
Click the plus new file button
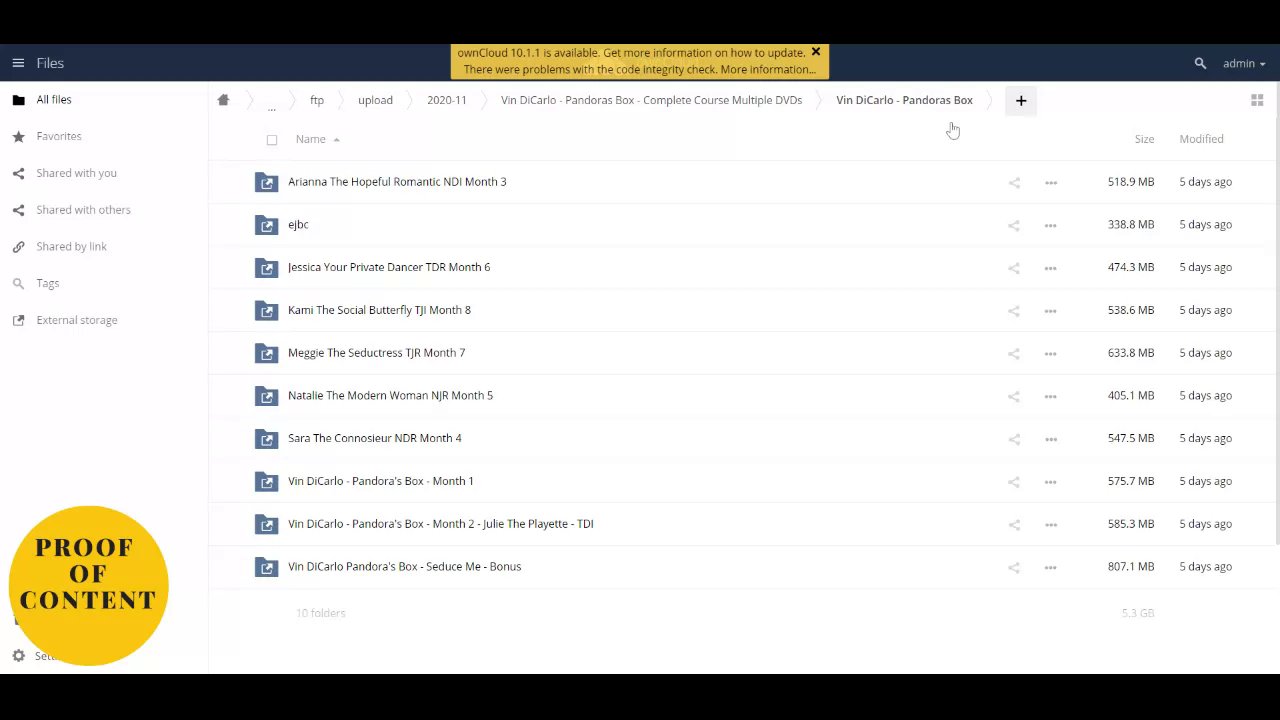[x=1021, y=100]
